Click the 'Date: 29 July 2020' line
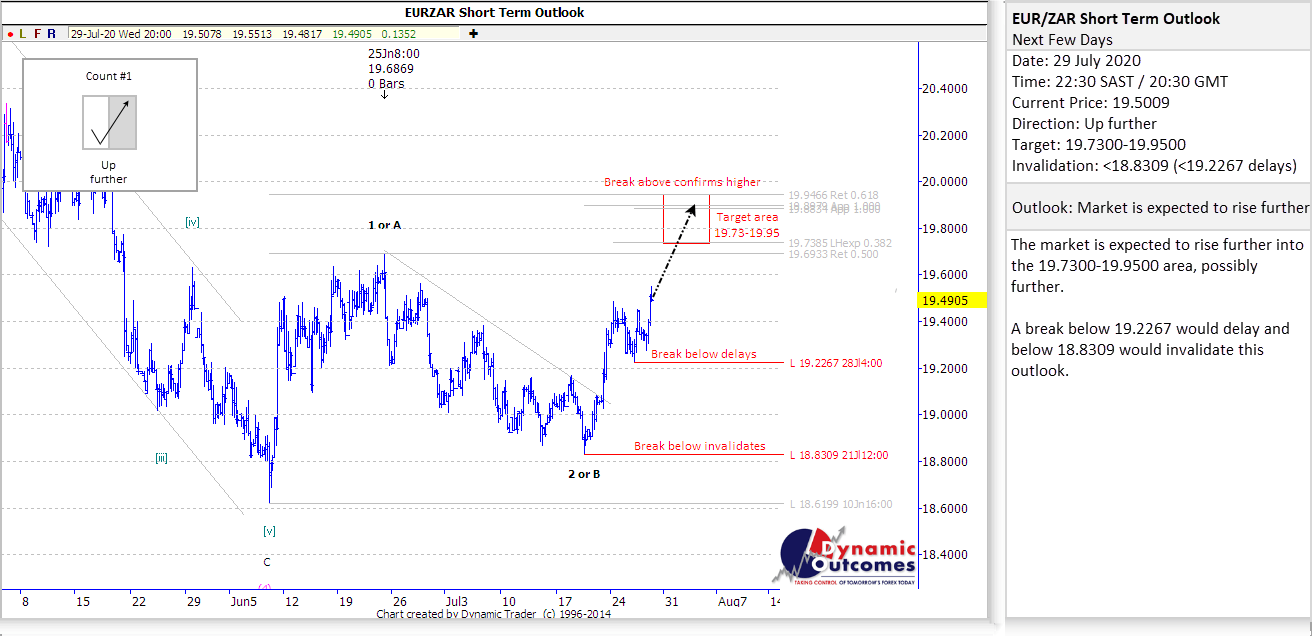Viewport: 1312px width, 636px height. click(x=1076, y=60)
